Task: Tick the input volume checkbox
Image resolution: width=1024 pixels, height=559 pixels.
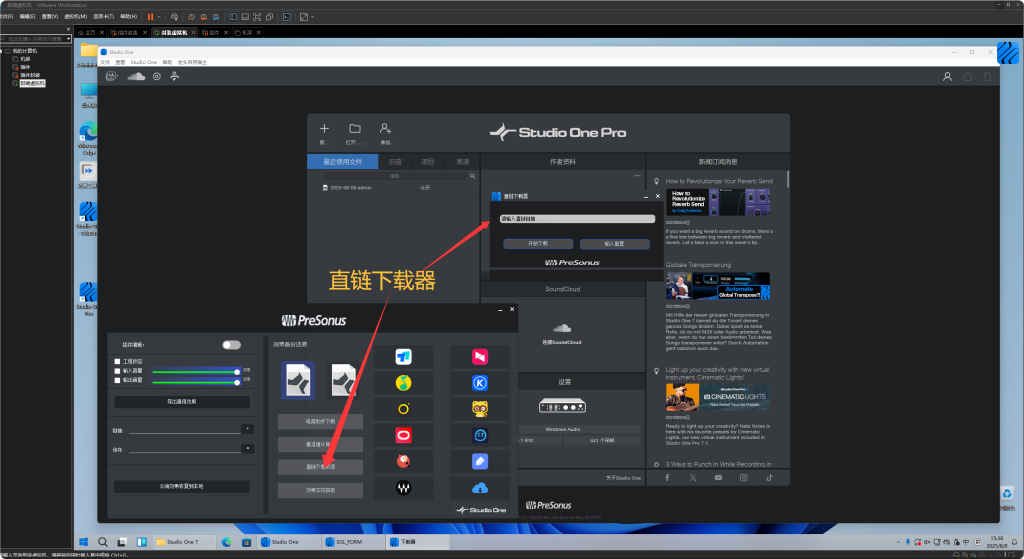Action: pos(118,371)
